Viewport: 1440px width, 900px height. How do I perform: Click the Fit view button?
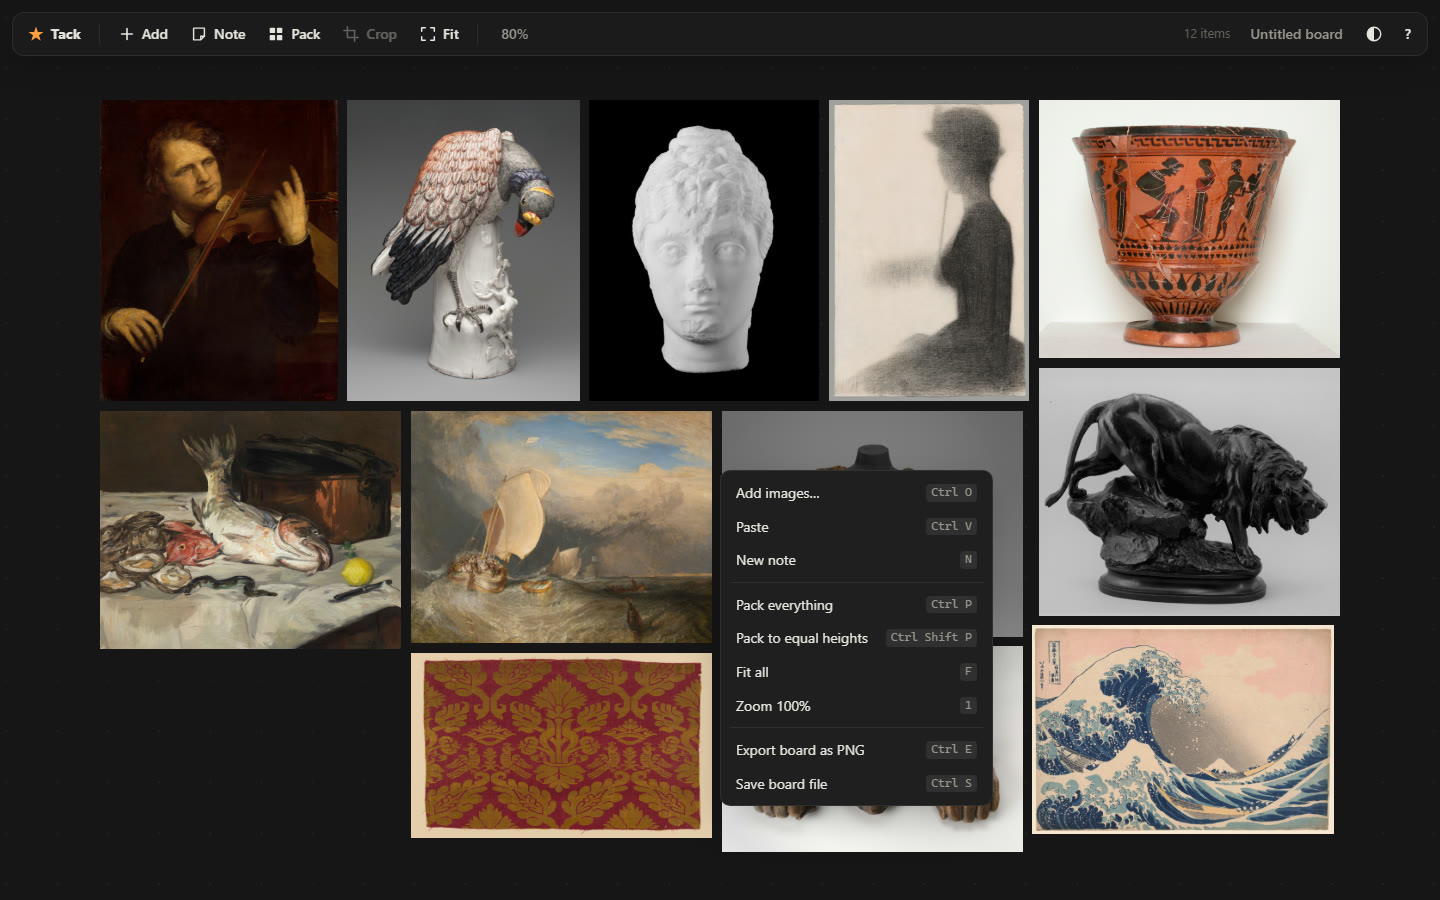440,34
